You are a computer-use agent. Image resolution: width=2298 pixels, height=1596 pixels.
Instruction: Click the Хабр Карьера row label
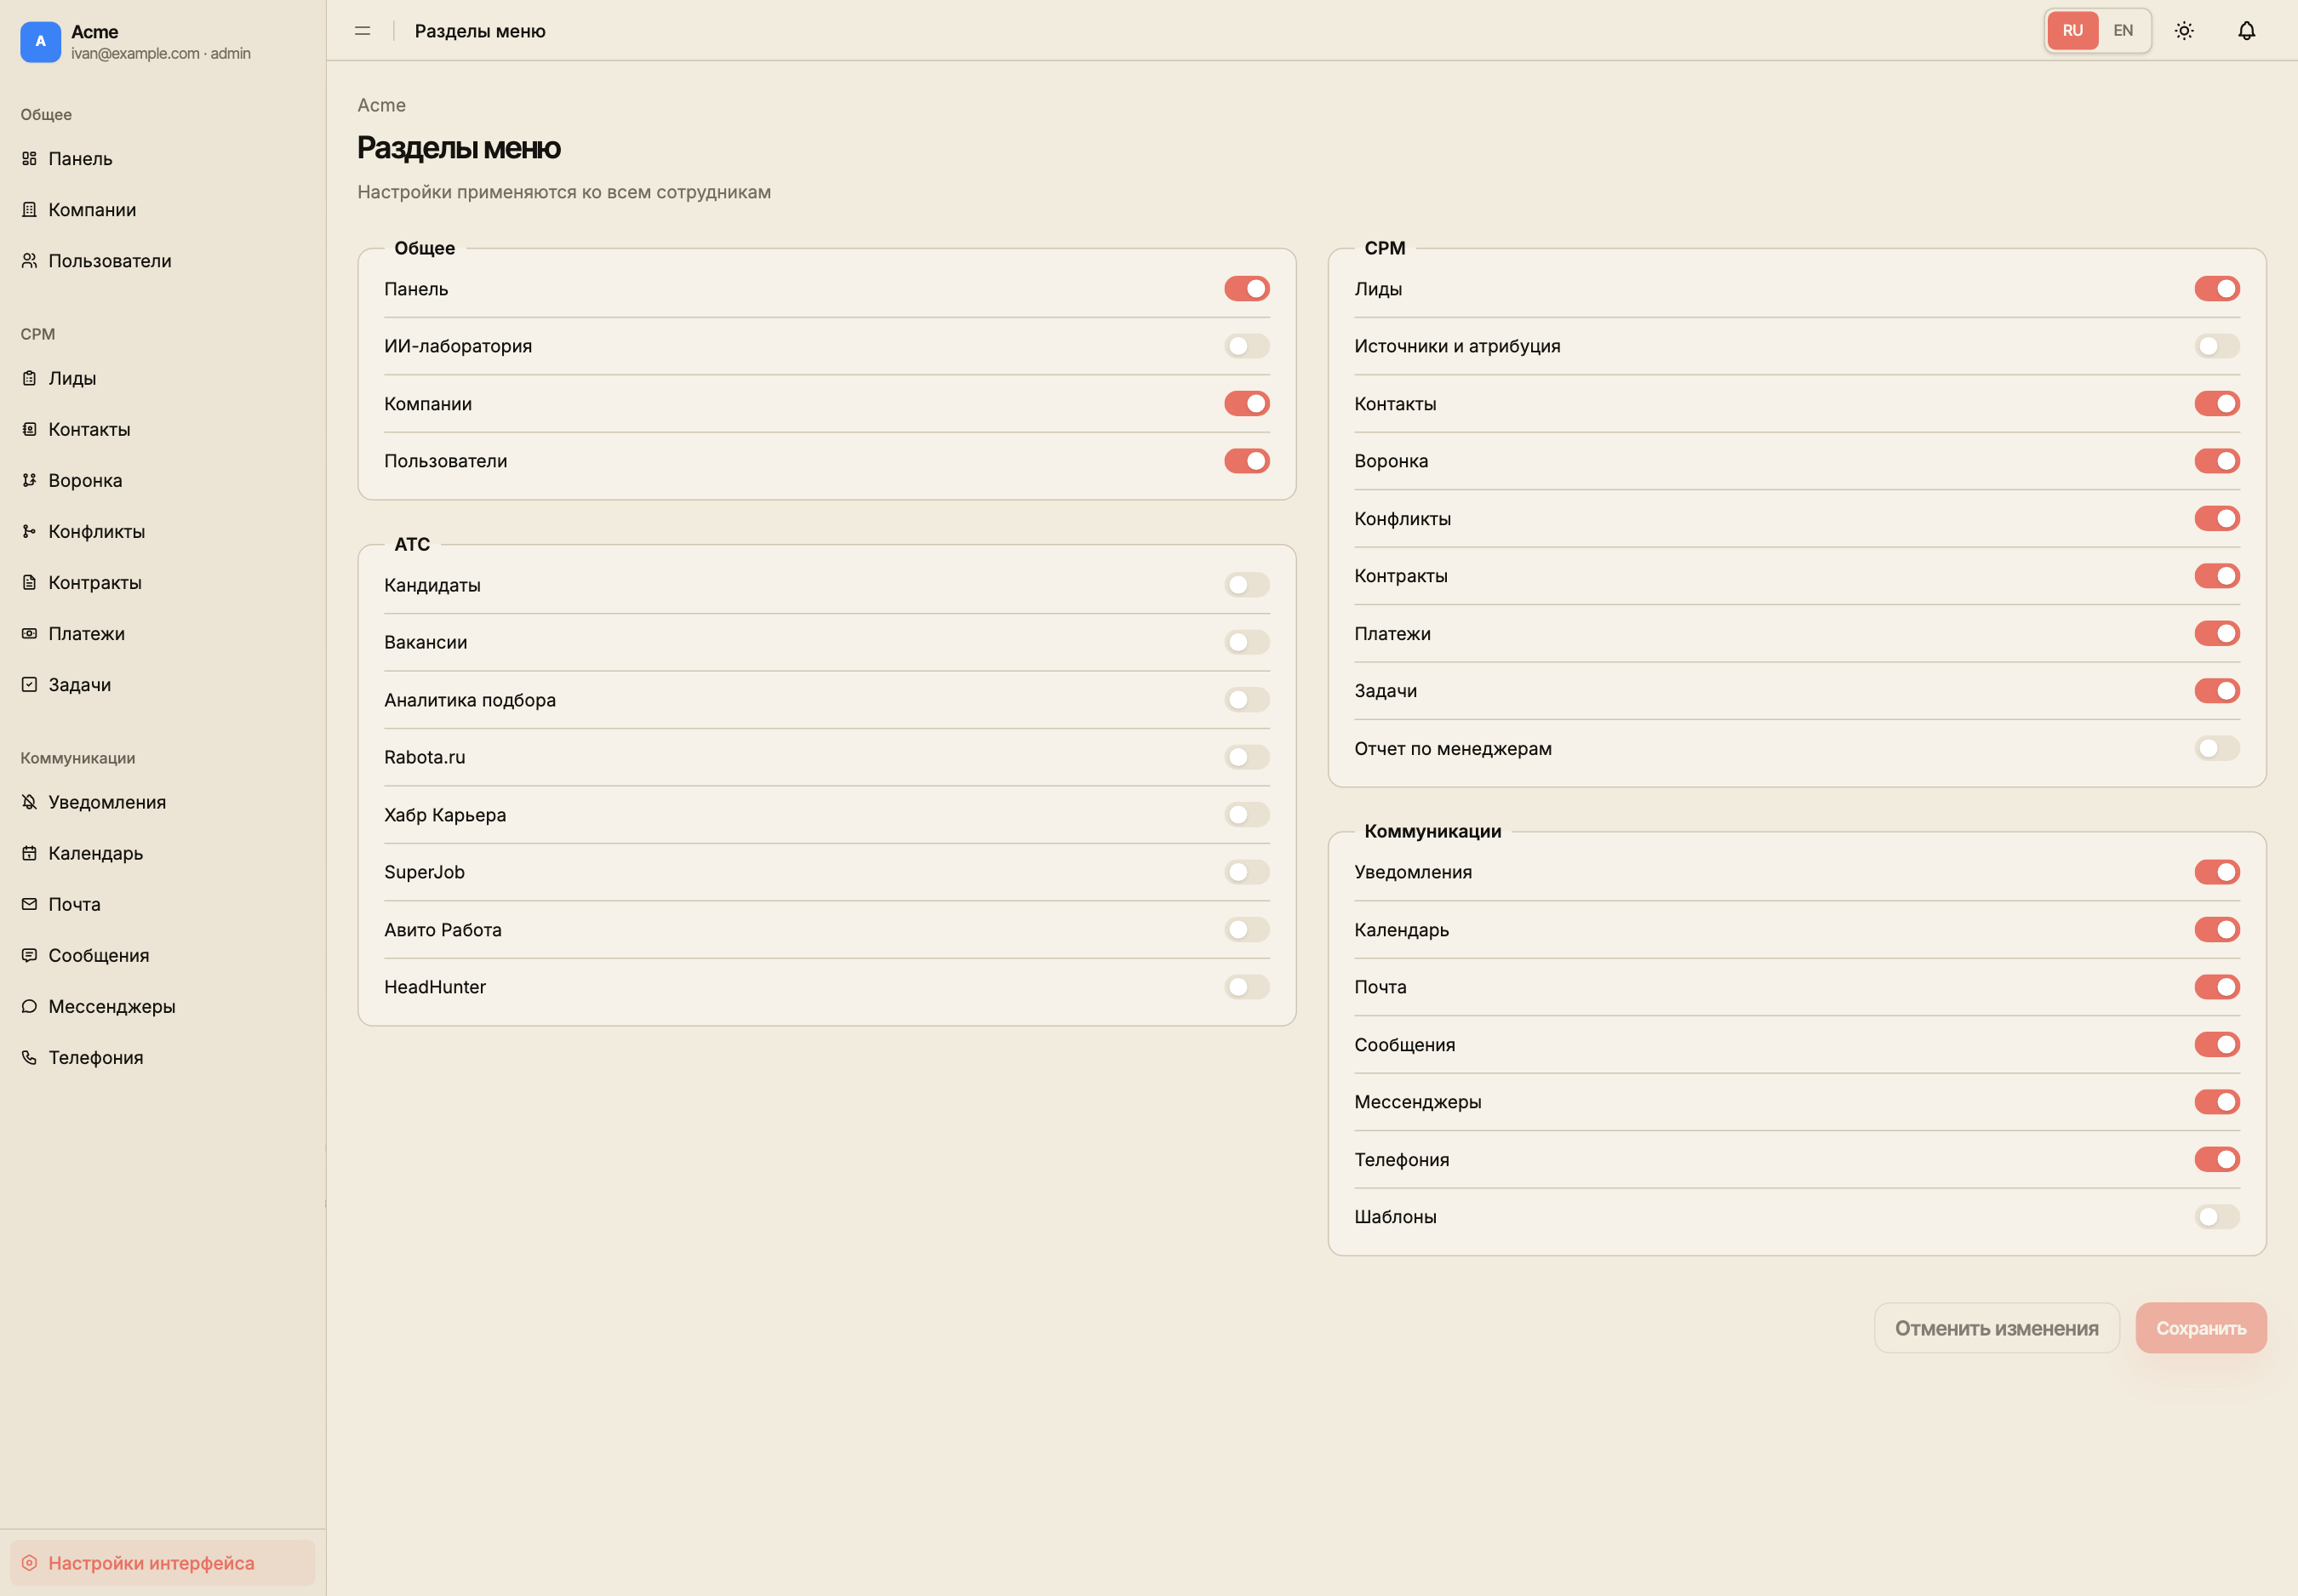445,815
